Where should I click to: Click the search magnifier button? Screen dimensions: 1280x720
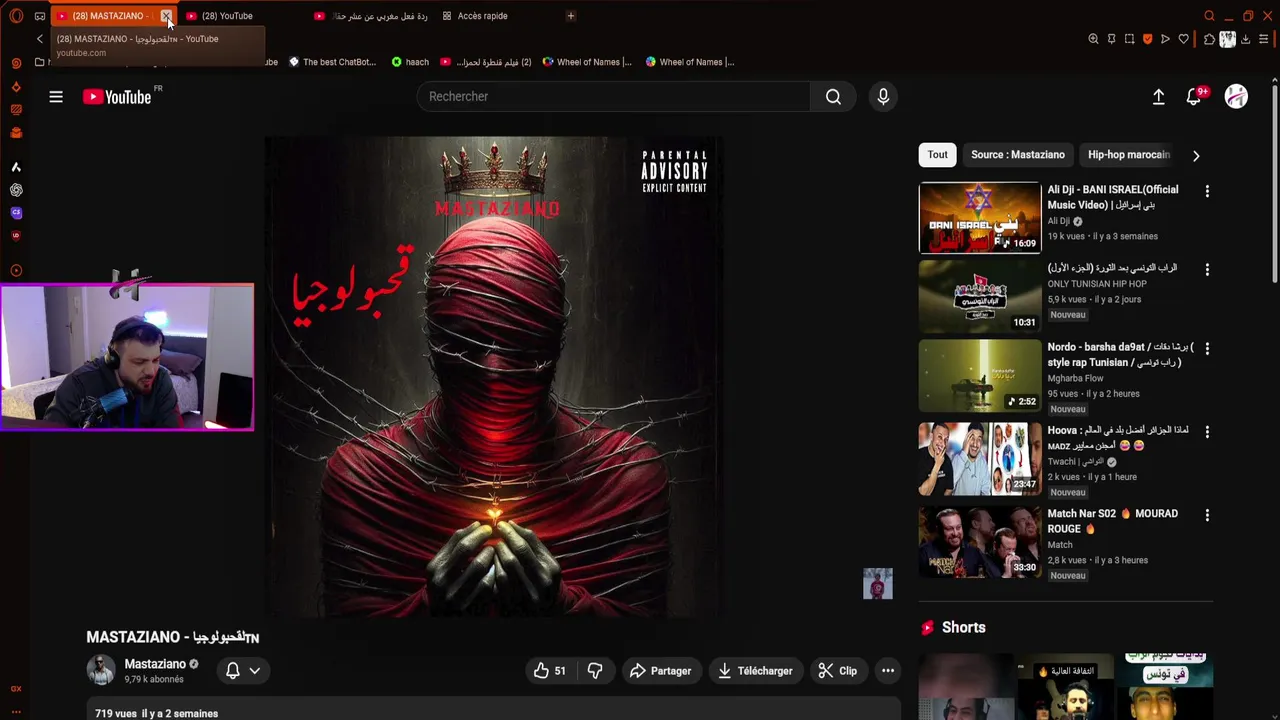(833, 96)
